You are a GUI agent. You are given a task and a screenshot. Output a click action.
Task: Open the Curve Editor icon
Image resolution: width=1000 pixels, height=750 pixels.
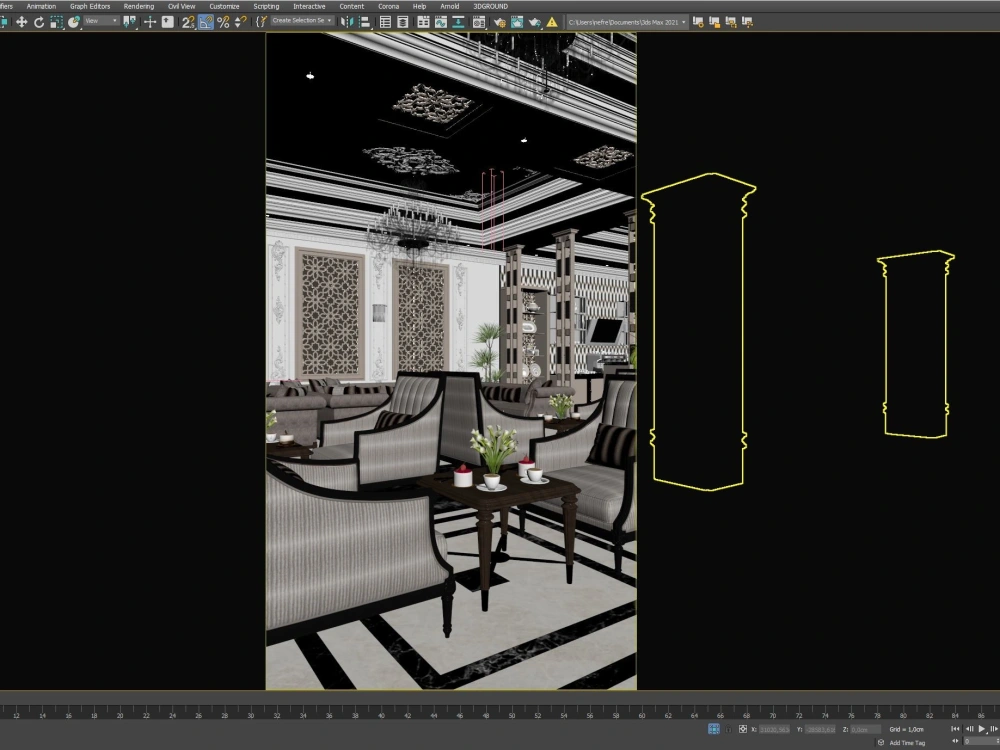coord(441,22)
